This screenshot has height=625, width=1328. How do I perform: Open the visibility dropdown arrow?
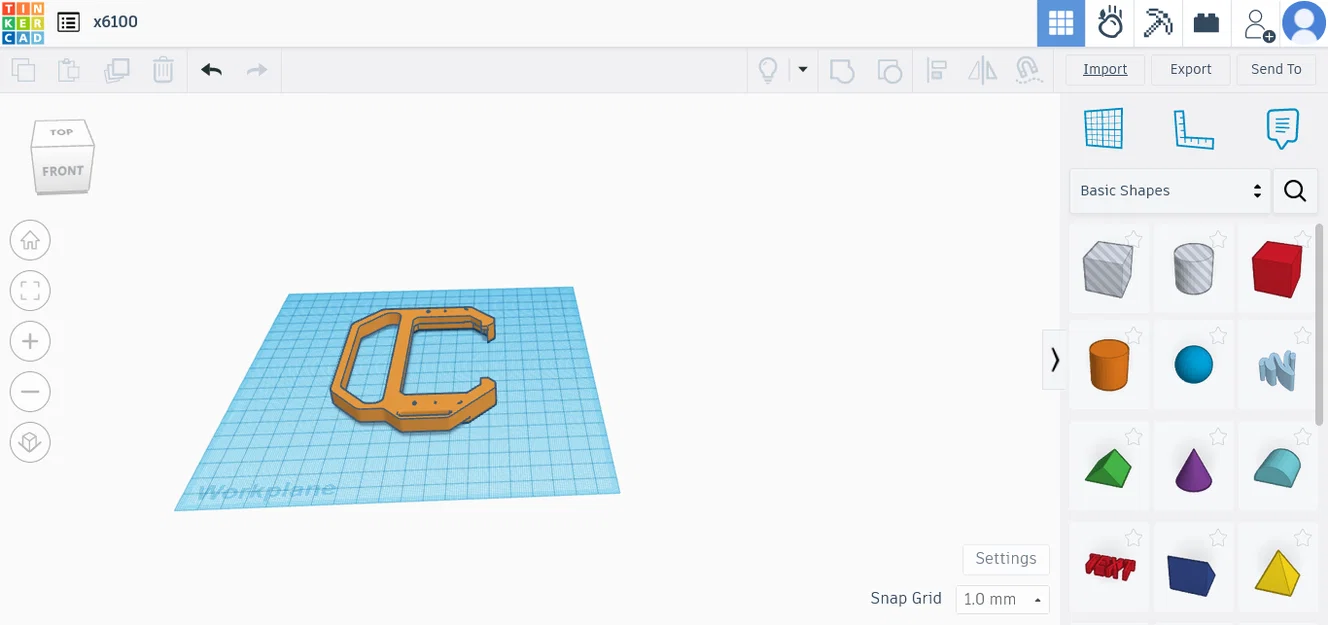(802, 70)
